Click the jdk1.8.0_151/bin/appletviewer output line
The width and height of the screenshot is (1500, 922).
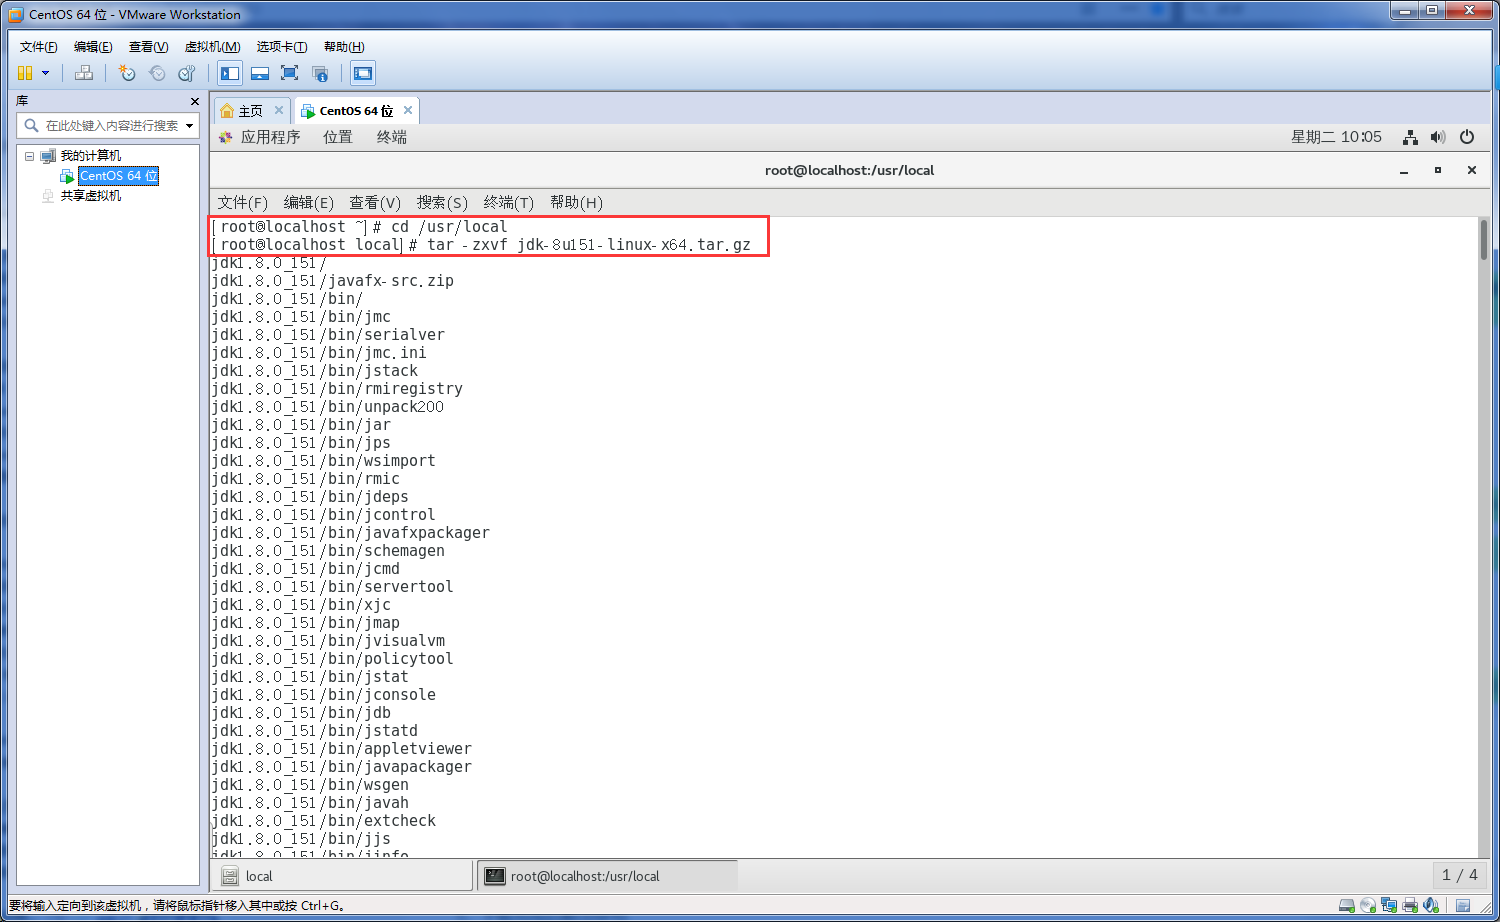click(x=342, y=749)
